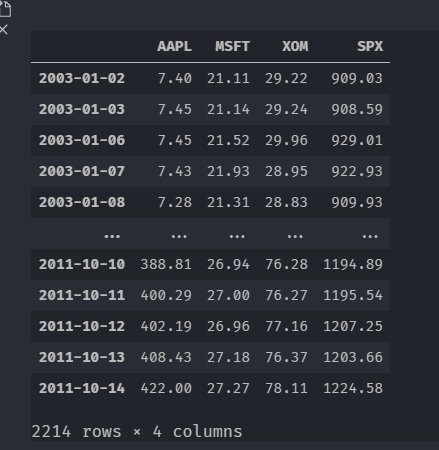Select the AAPL column header
This screenshot has height=450, width=439.
[x=174, y=46]
